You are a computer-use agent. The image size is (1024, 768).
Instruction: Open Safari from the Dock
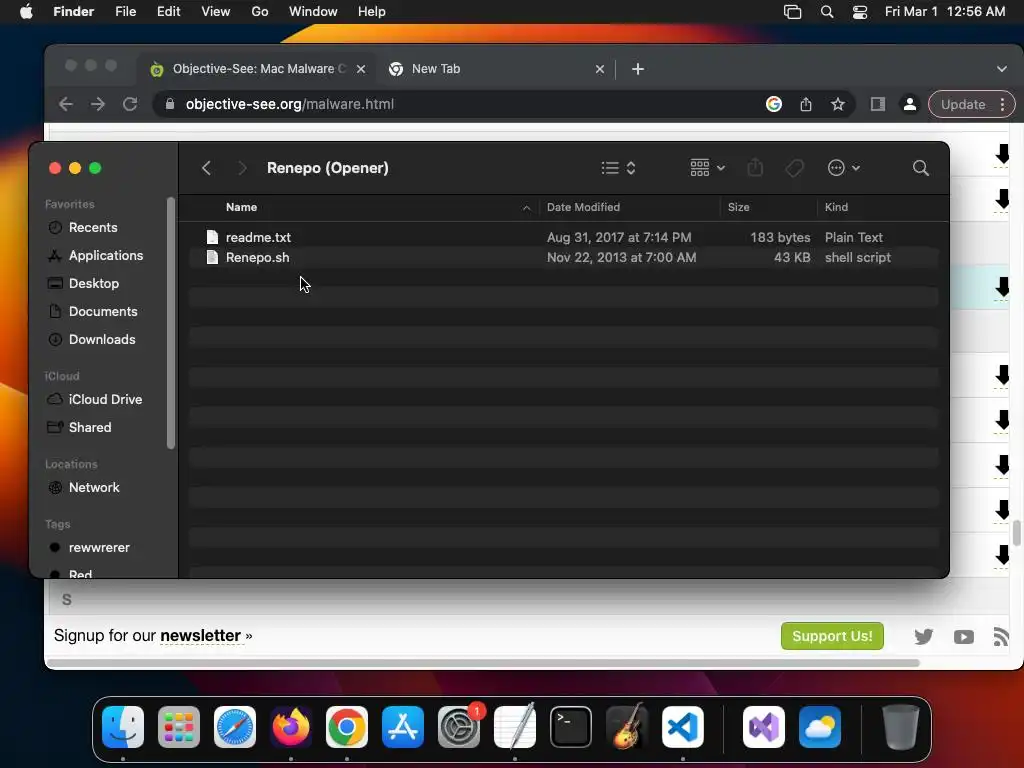coord(235,727)
